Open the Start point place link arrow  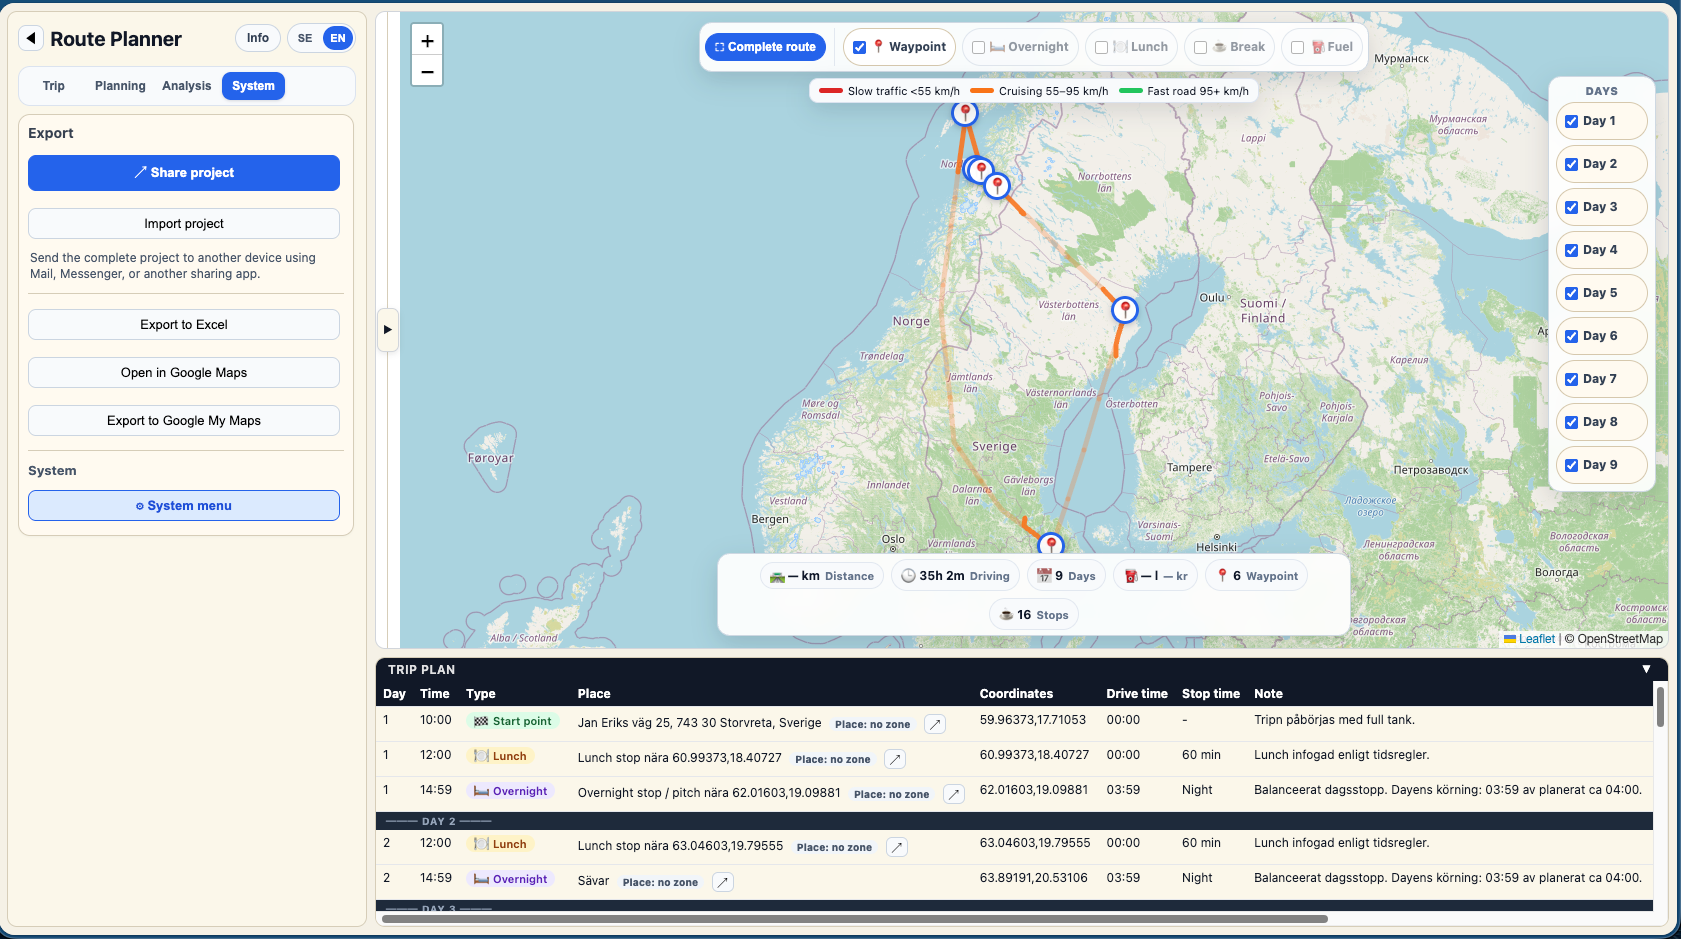point(935,724)
